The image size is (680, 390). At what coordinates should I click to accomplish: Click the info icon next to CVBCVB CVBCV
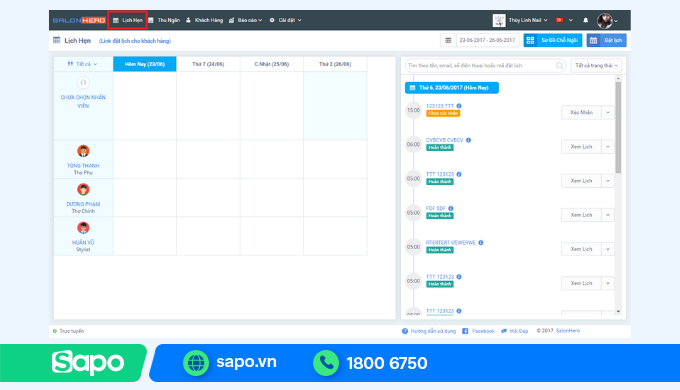468,140
